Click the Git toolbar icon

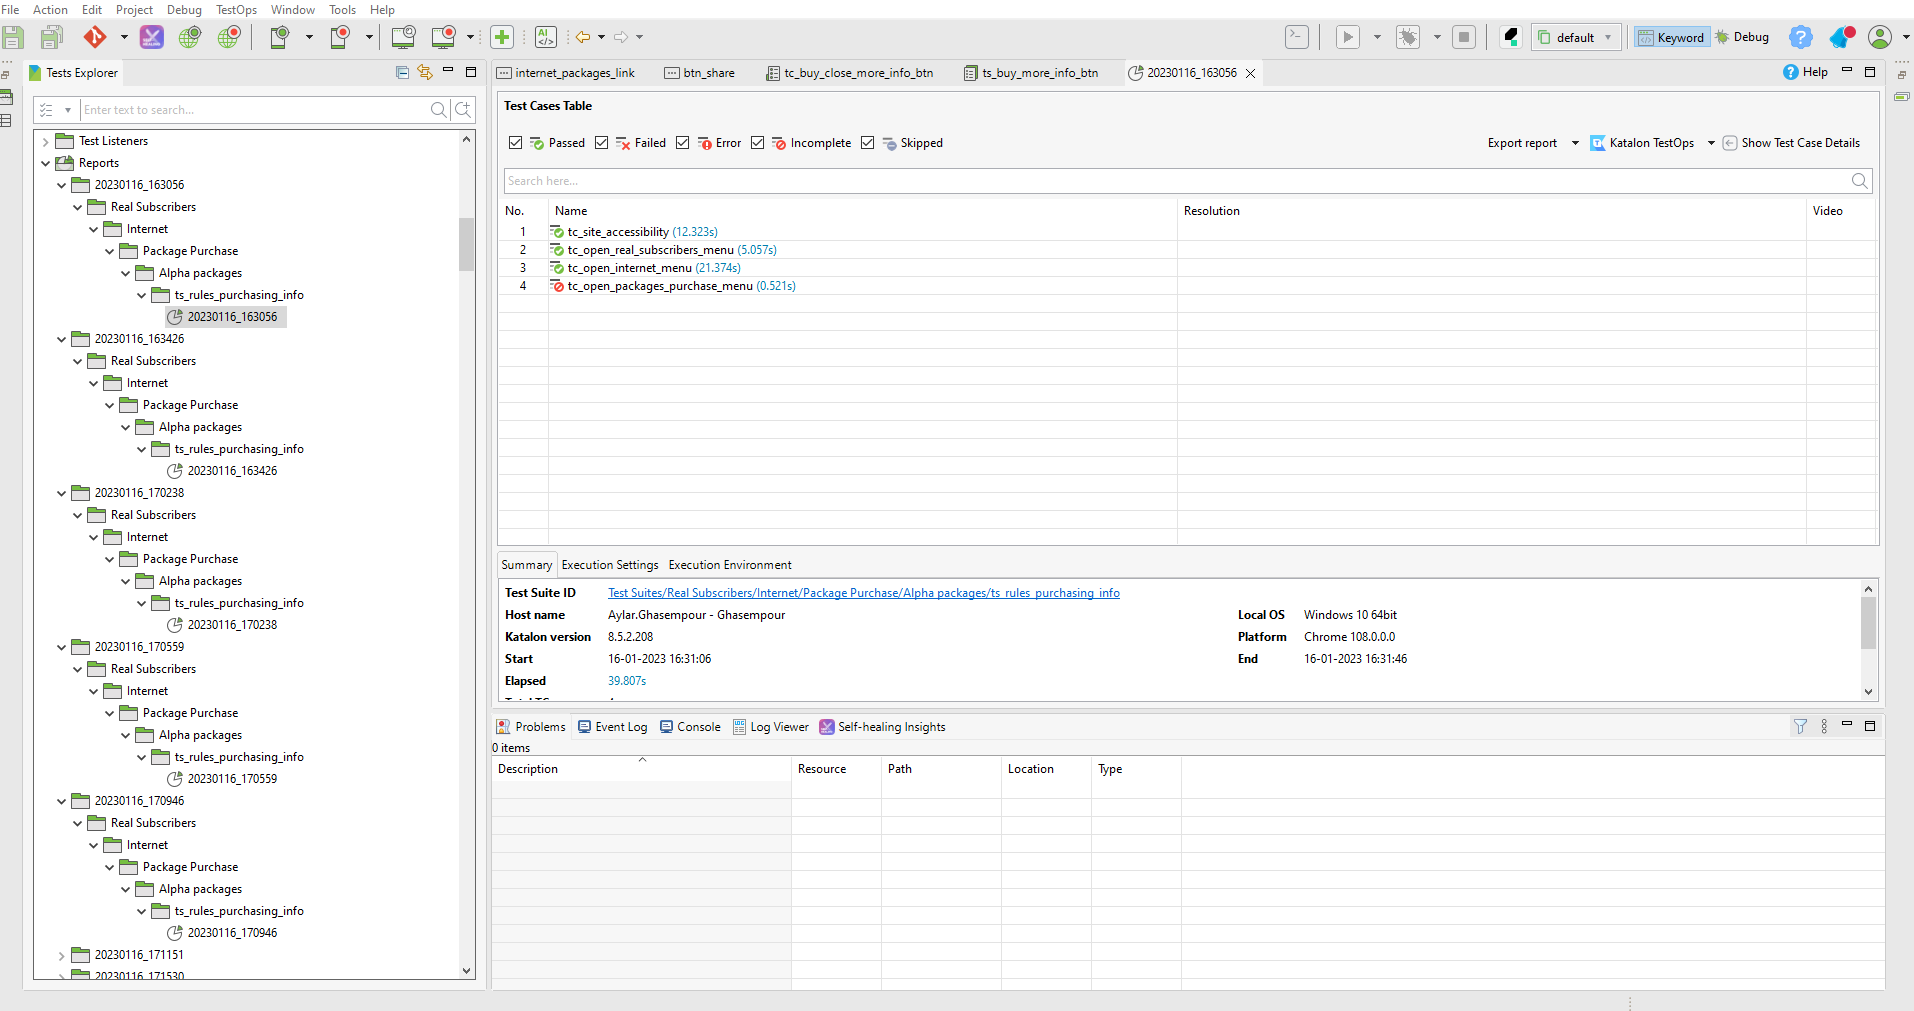pos(95,38)
